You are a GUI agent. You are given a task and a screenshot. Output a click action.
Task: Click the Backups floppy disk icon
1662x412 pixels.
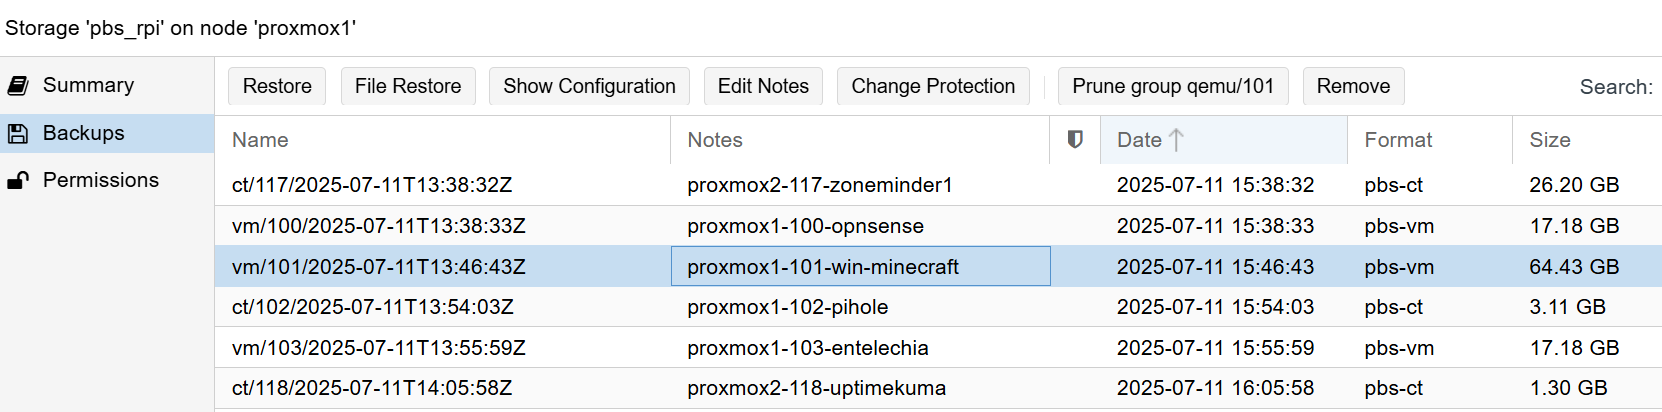(x=18, y=133)
